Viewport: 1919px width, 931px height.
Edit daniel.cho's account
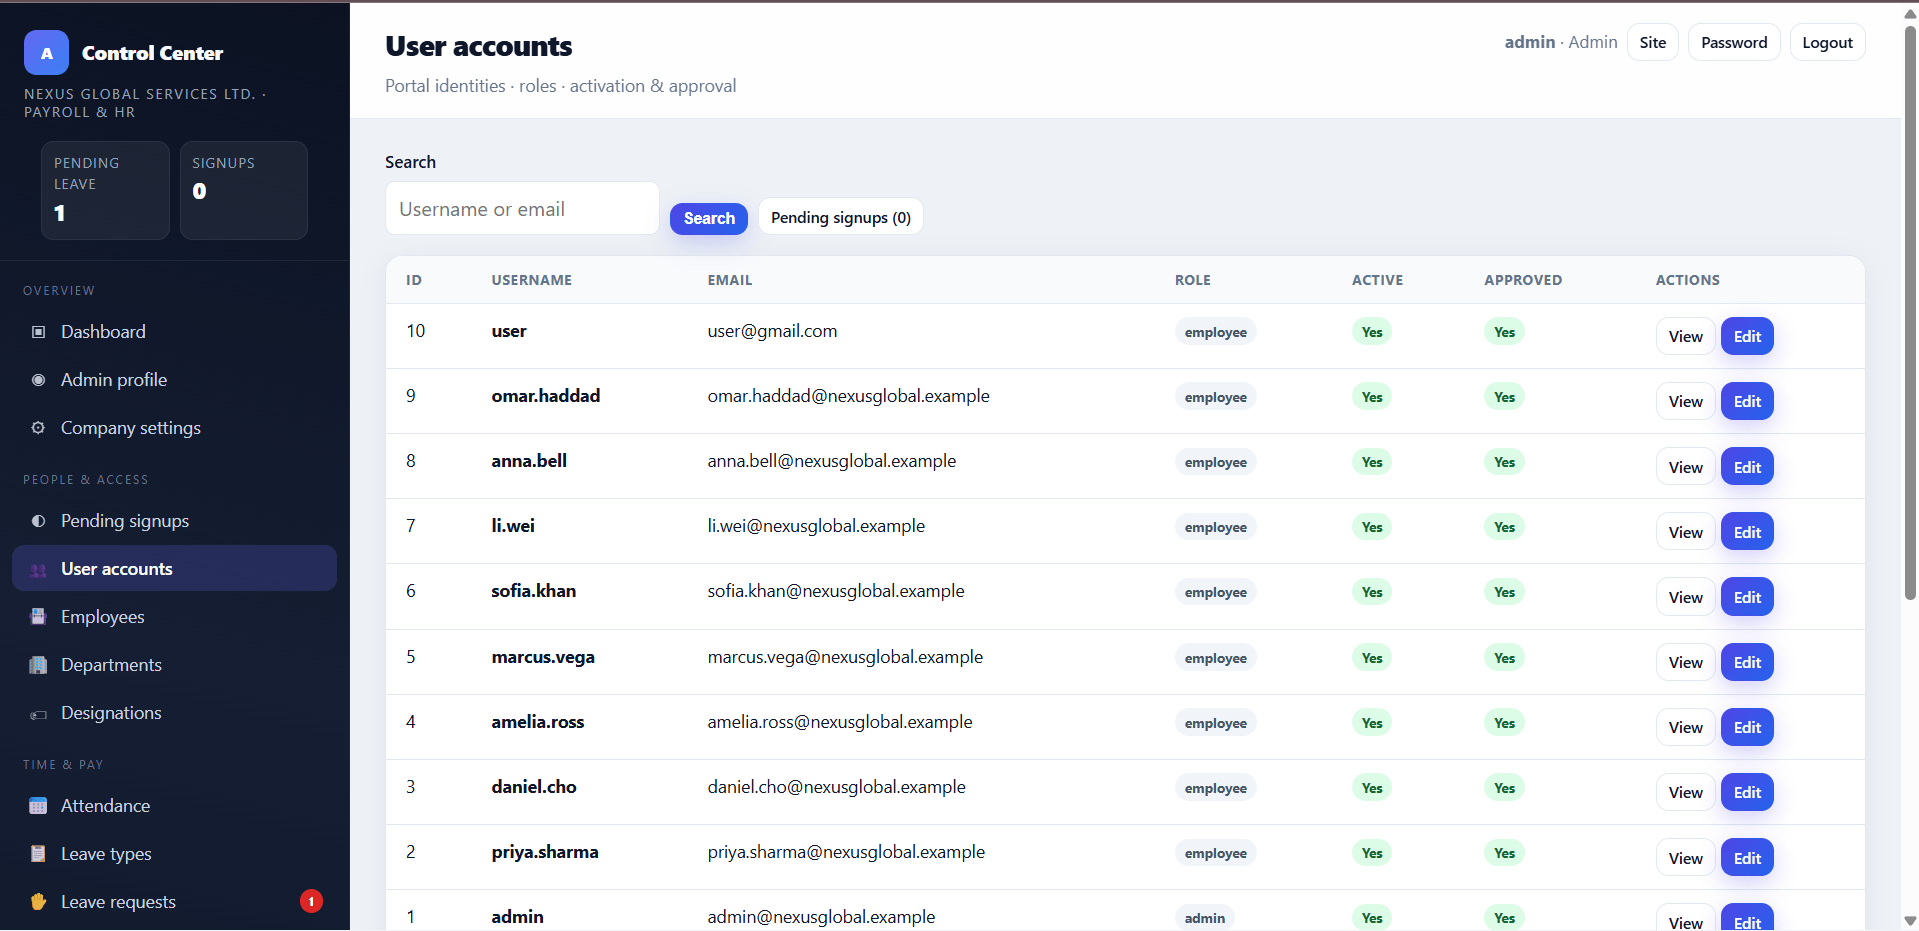(x=1747, y=792)
